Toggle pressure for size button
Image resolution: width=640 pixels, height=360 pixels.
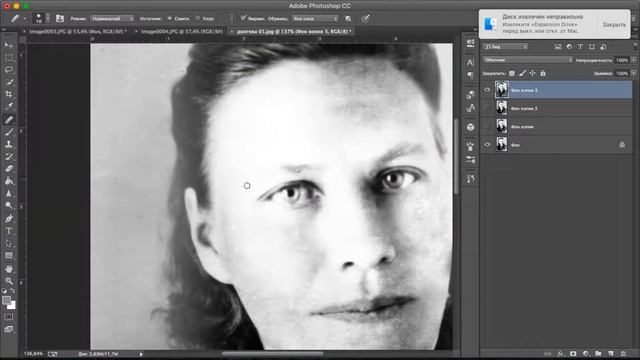(x=365, y=18)
